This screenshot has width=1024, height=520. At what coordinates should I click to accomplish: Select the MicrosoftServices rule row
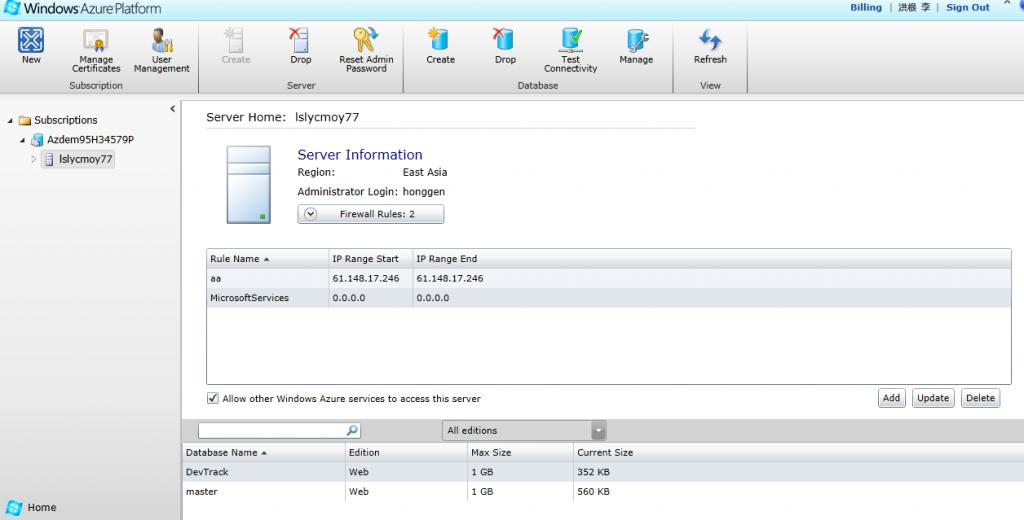pos(609,298)
